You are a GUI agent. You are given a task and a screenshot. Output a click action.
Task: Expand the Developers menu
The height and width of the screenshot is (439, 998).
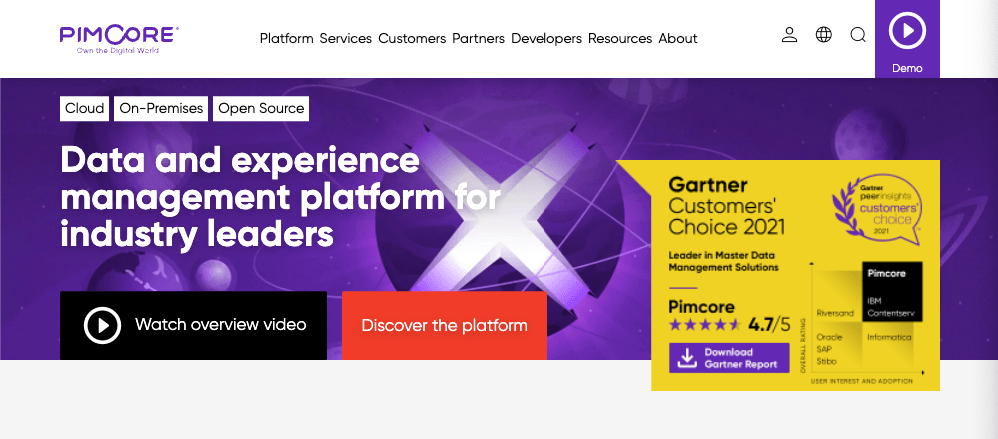pyautogui.click(x=546, y=39)
